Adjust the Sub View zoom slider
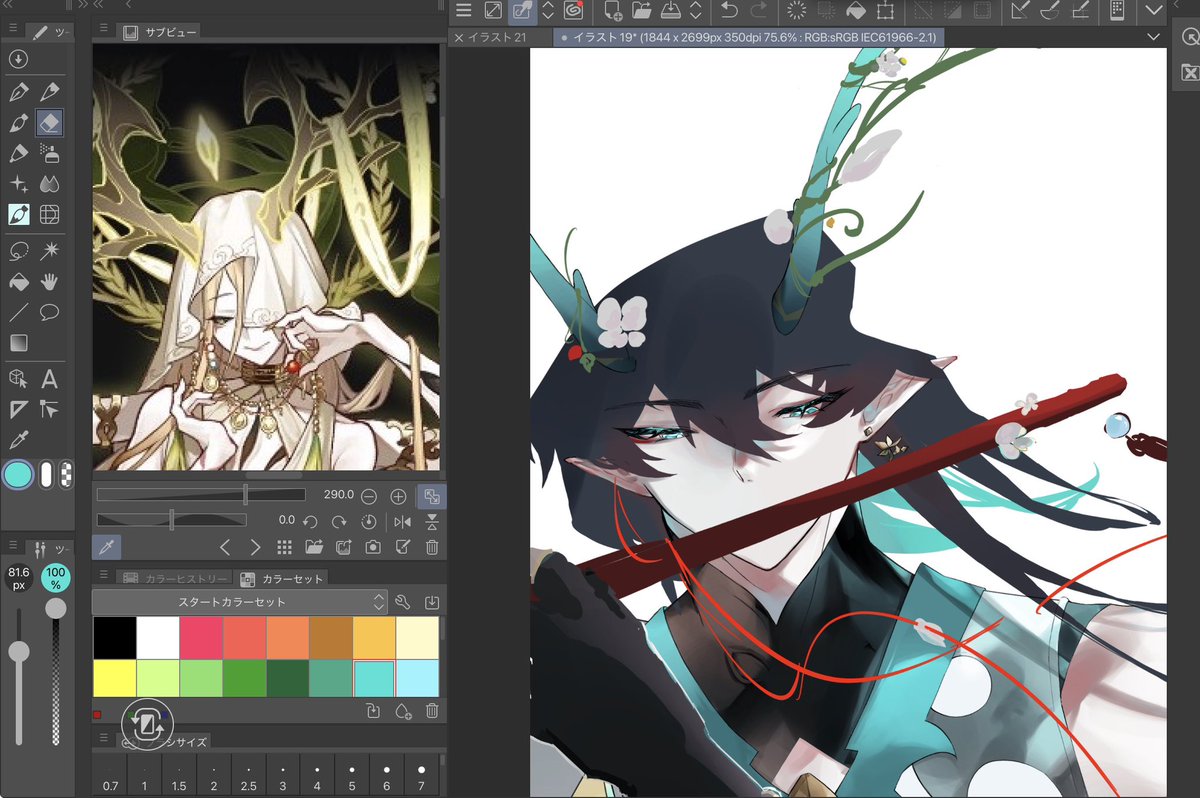1200x798 pixels. 201,495
